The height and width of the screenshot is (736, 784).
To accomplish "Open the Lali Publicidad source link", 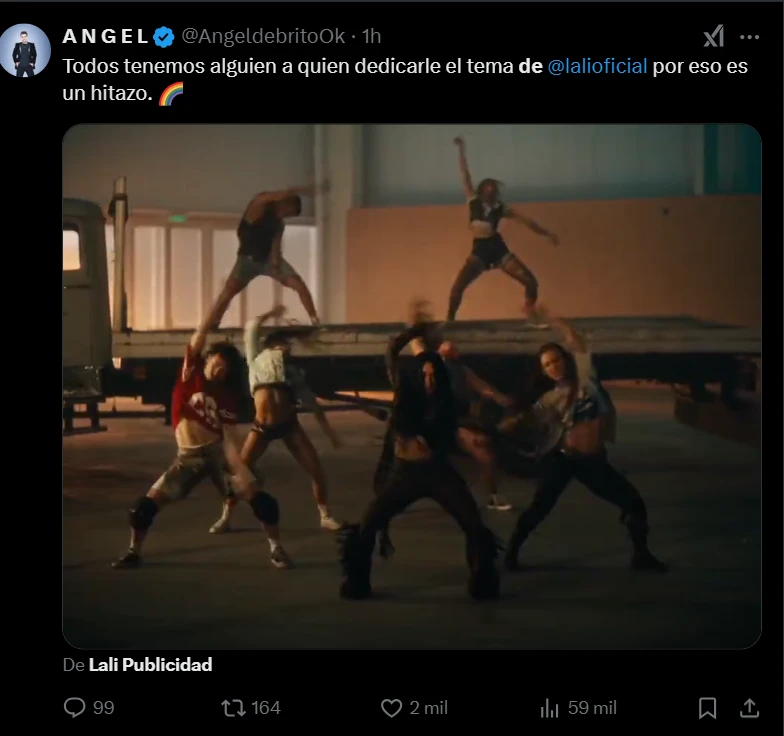I will click(150, 665).
